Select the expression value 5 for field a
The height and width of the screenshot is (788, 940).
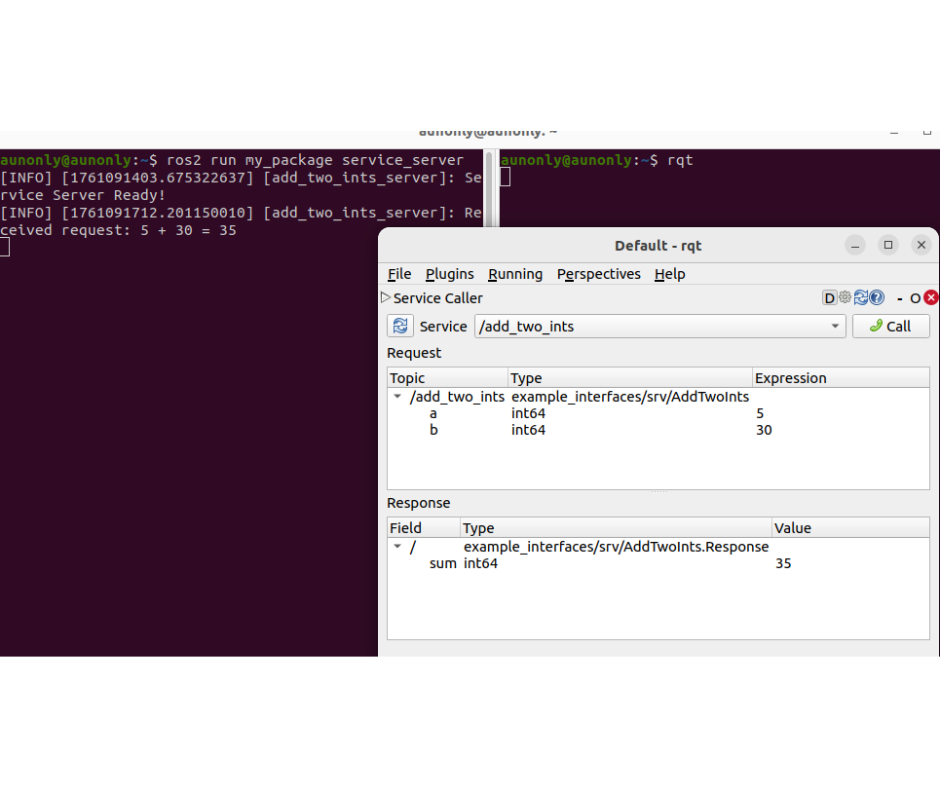coord(760,413)
